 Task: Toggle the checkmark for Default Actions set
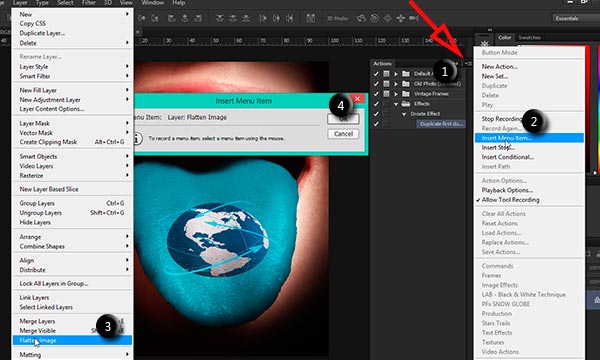tap(376, 74)
